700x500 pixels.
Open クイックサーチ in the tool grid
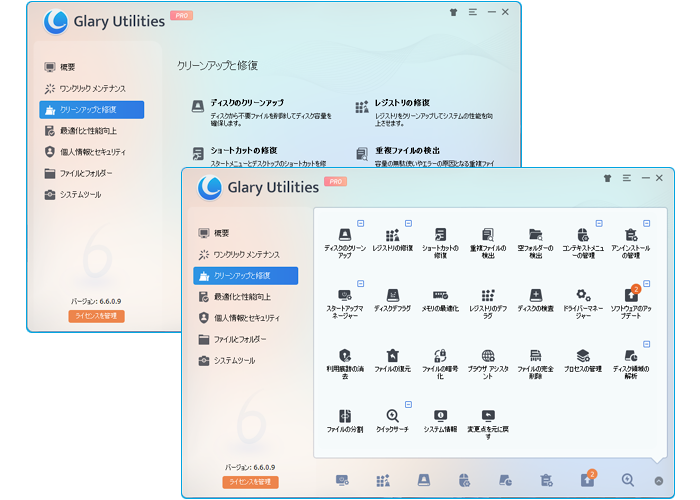[392, 421]
